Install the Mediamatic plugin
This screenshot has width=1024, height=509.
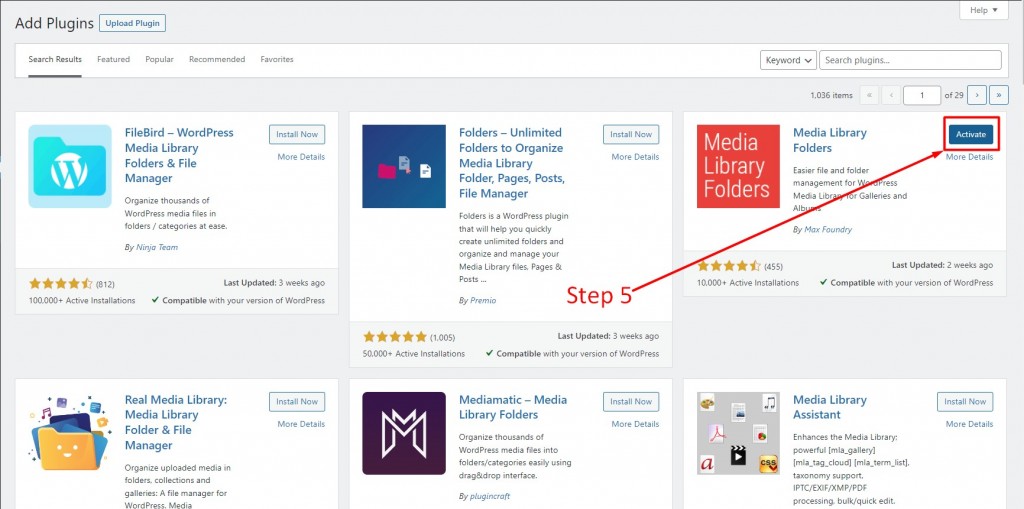(632, 402)
